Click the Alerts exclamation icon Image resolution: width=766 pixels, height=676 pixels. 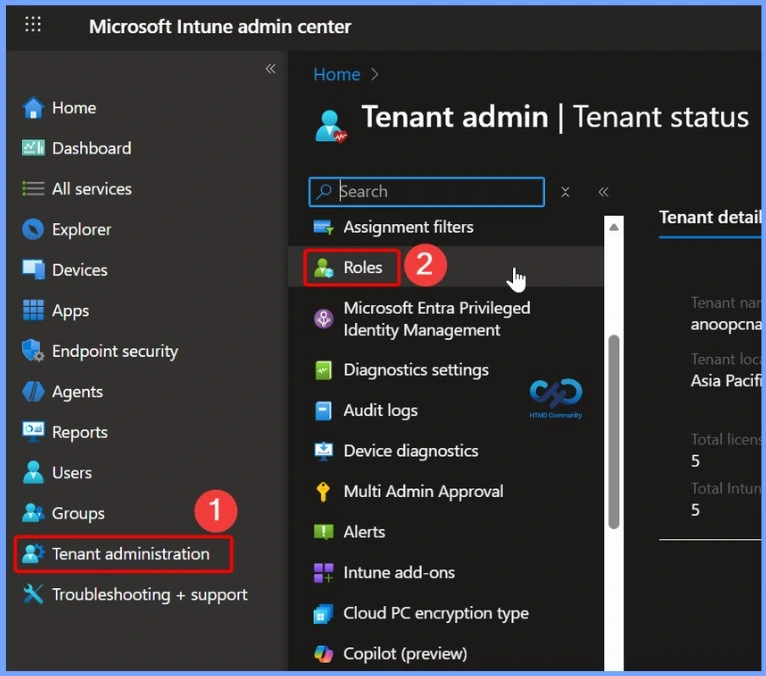click(x=323, y=532)
